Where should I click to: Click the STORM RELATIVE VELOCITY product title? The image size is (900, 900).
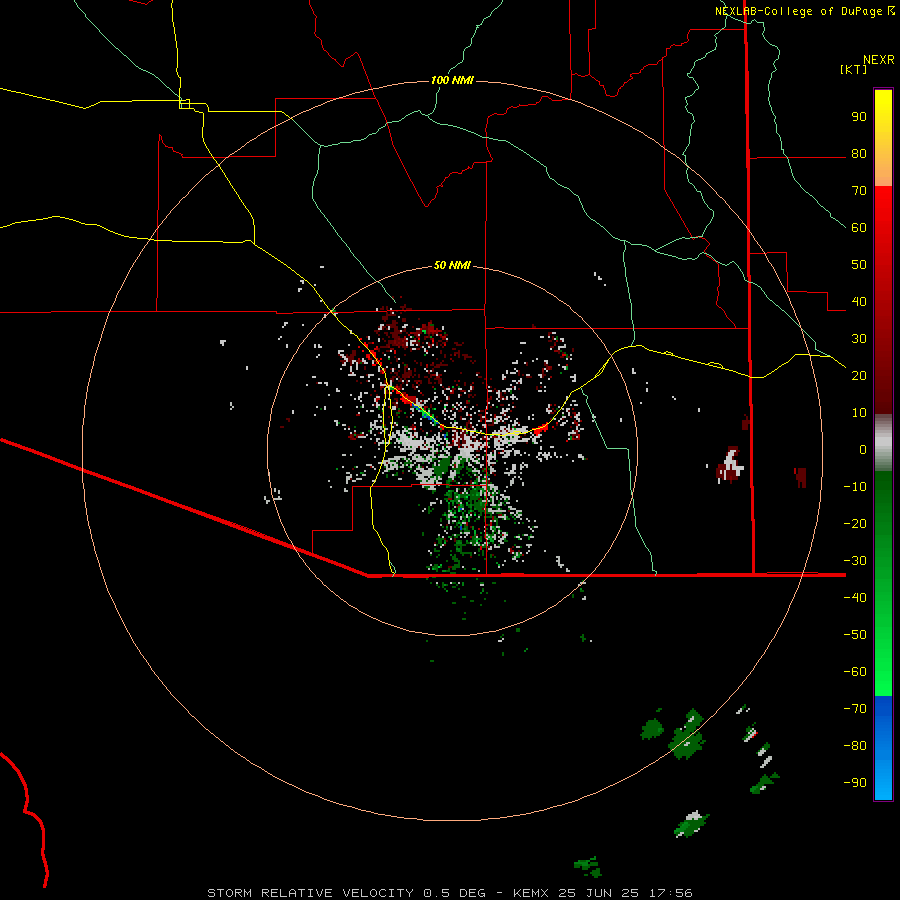point(311,893)
